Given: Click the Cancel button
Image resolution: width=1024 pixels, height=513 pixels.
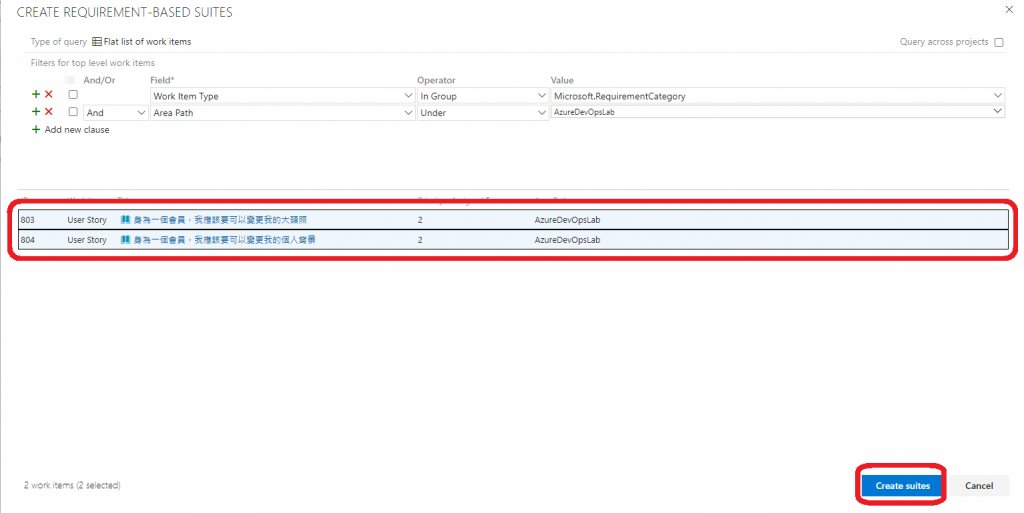Looking at the screenshot, I should (x=979, y=486).
